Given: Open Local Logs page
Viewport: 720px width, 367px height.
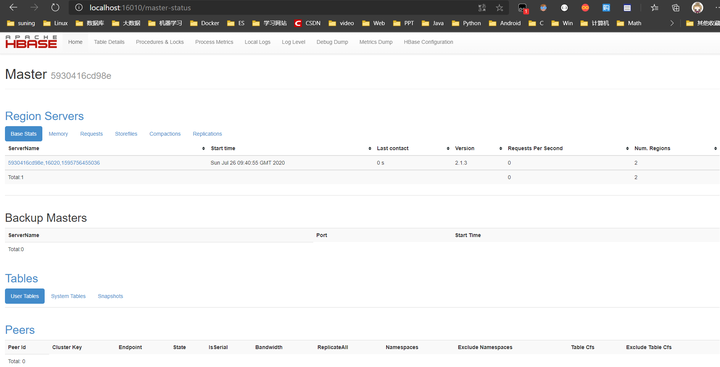Looking at the screenshot, I should tap(258, 42).
